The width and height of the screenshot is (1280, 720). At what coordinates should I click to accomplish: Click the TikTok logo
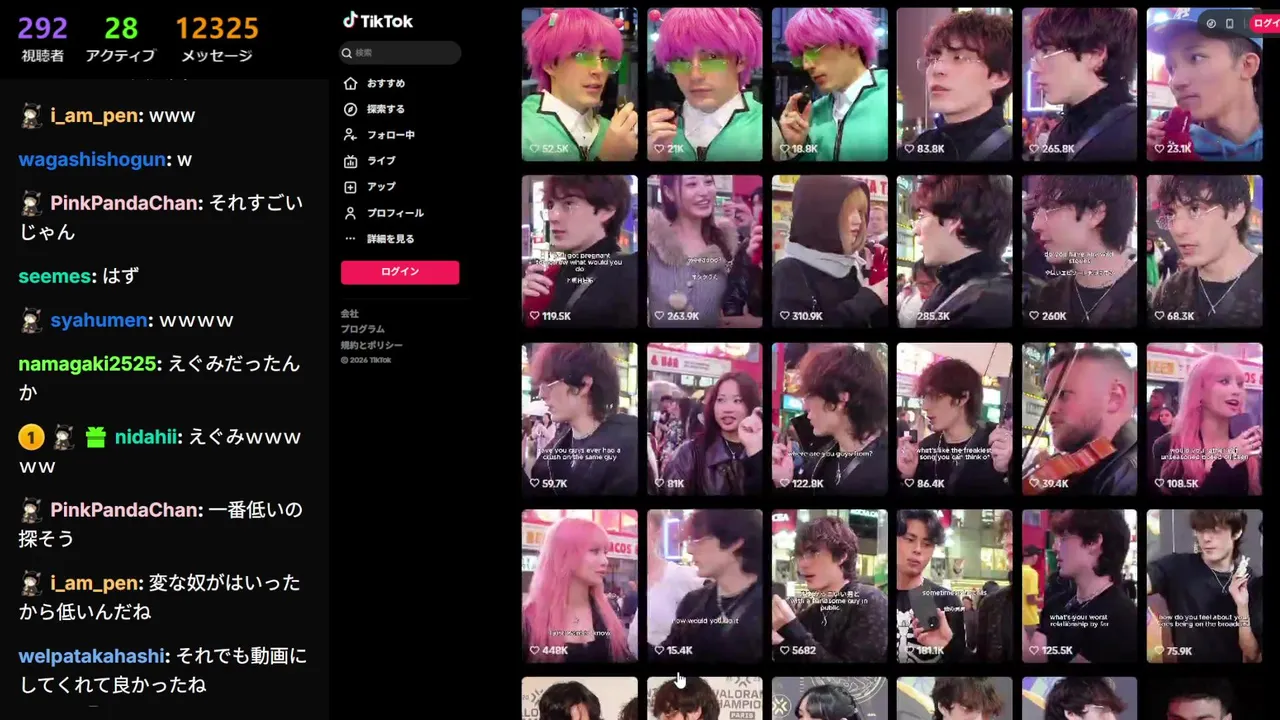click(377, 20)
